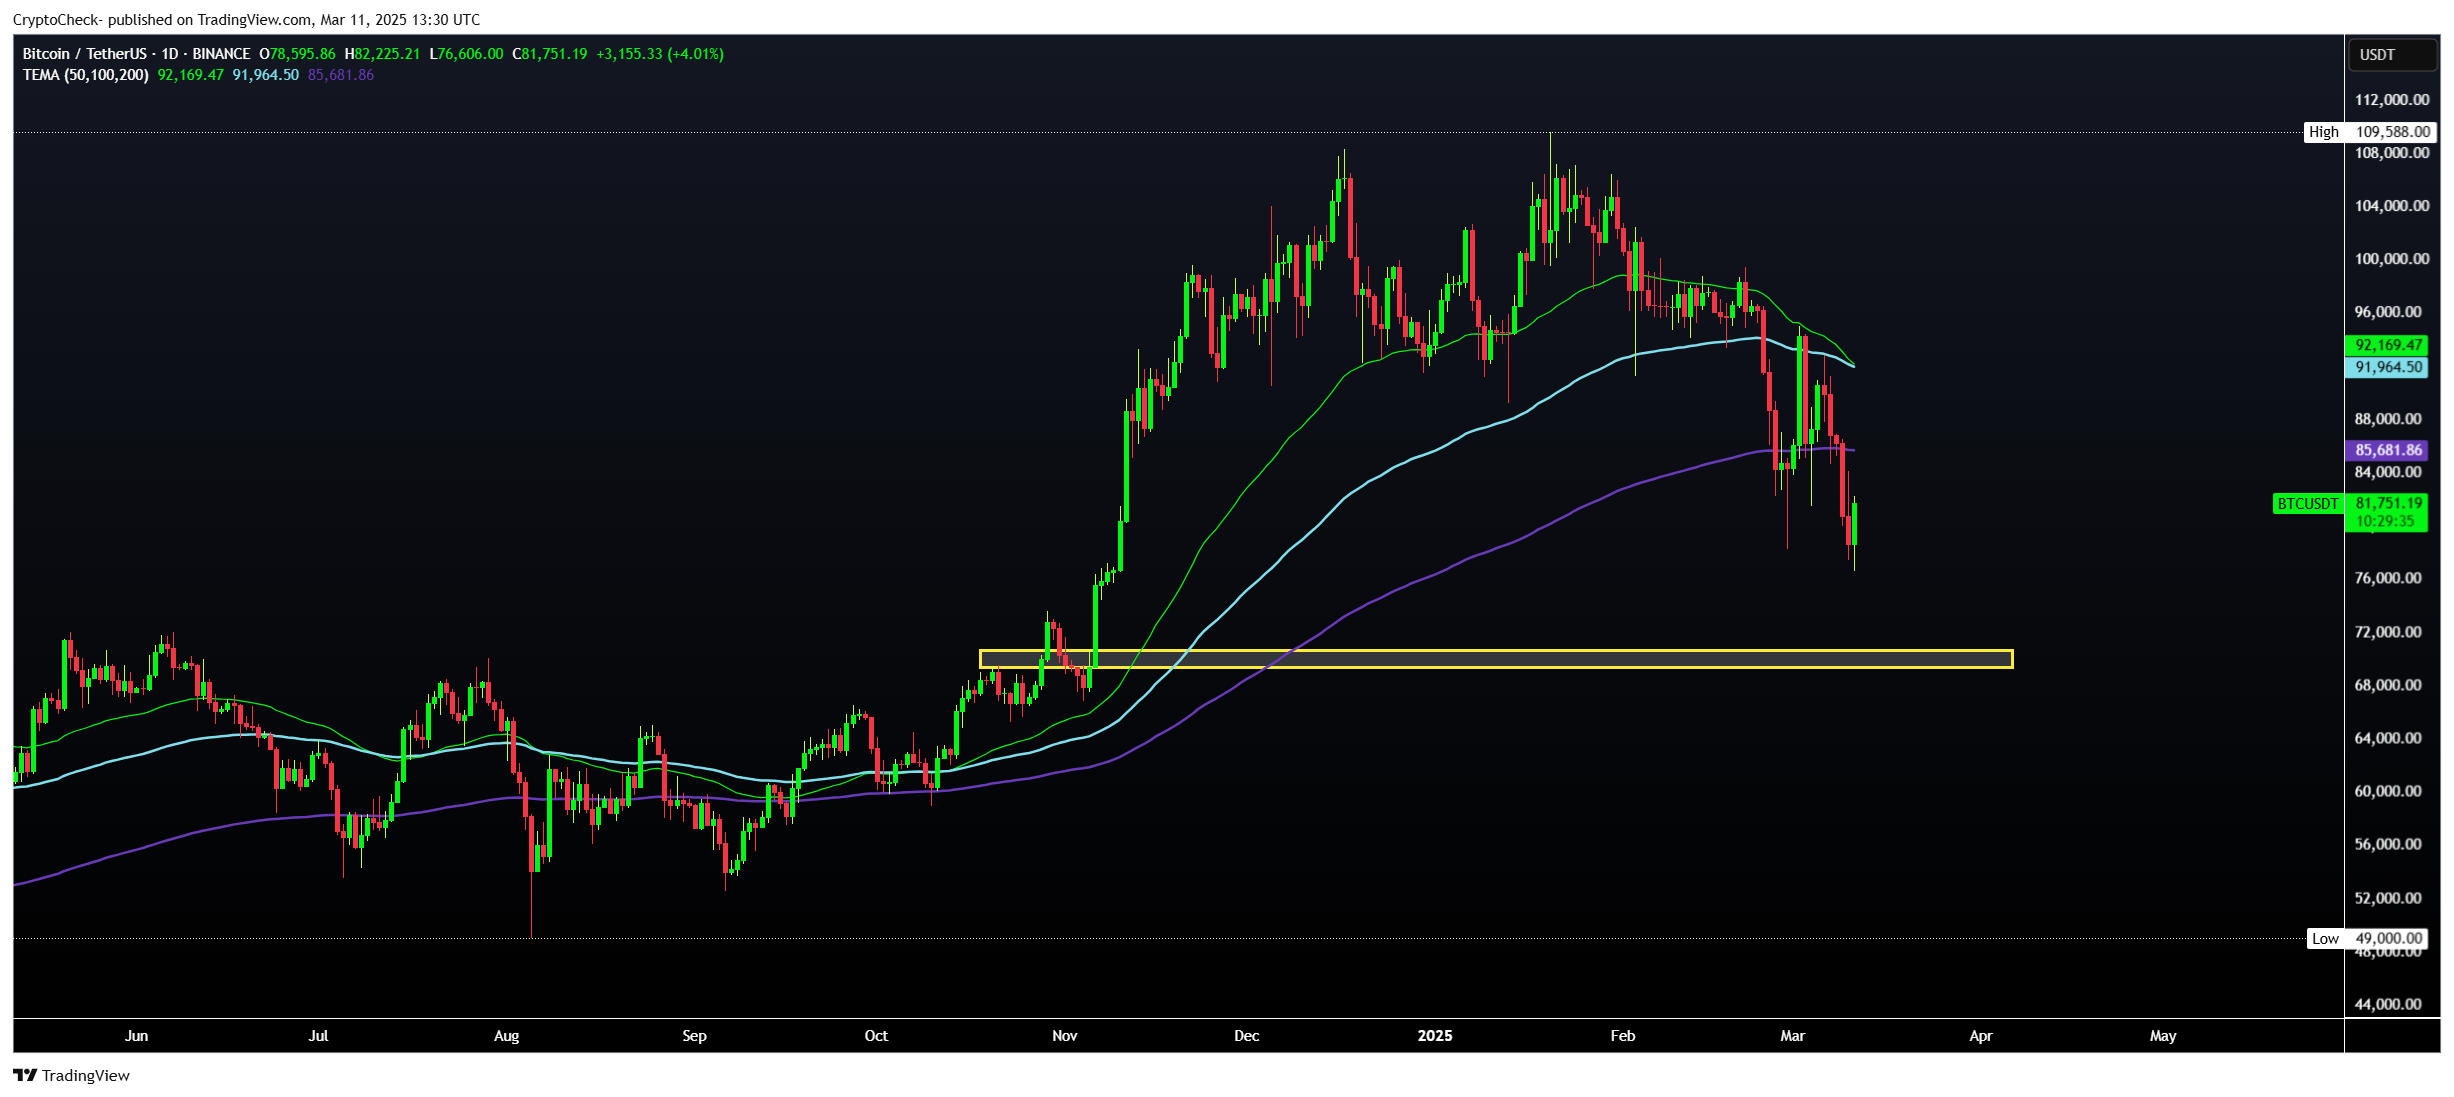The image size is (2454, 1097).
Task: Click Oct on the time axis
Action: coord(876,1036)
